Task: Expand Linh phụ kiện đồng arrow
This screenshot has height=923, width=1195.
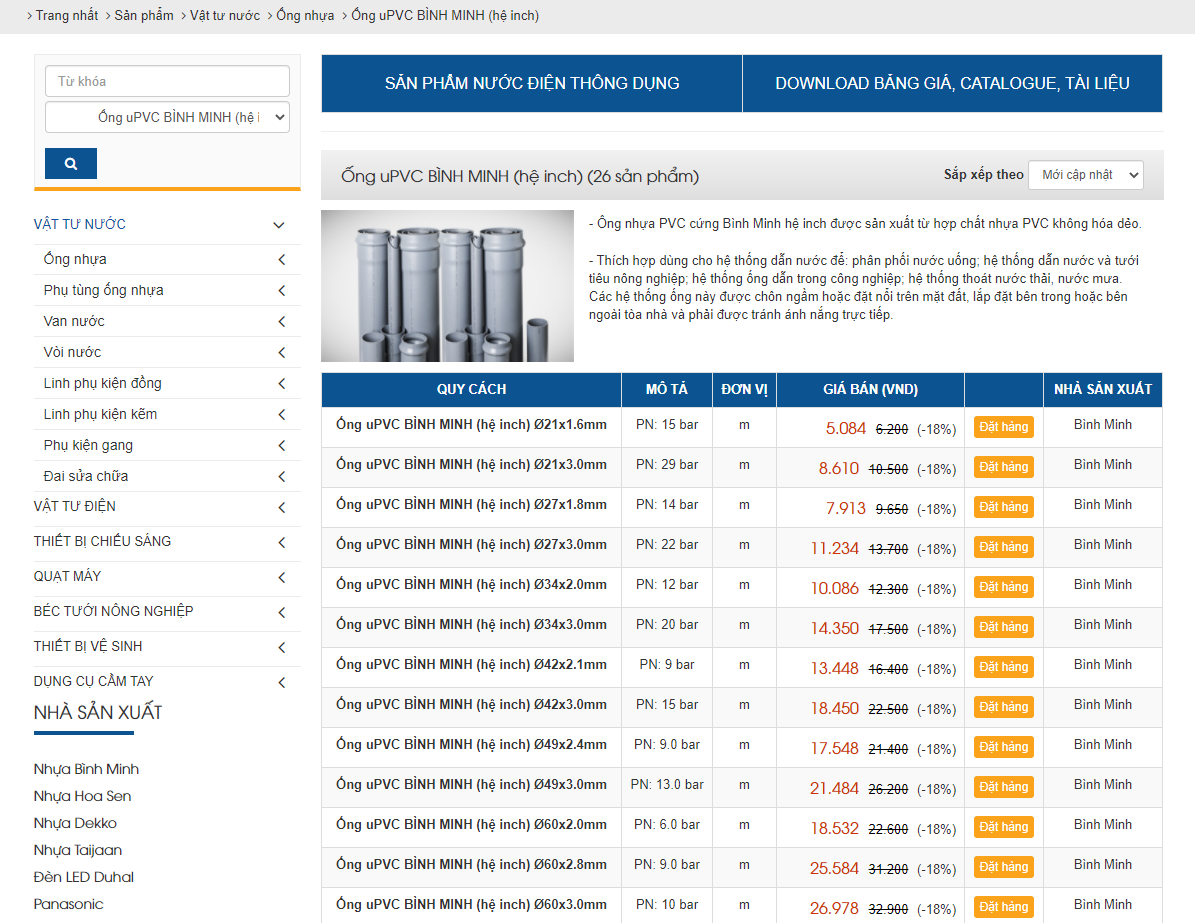Action: click(x=282, y=383)
